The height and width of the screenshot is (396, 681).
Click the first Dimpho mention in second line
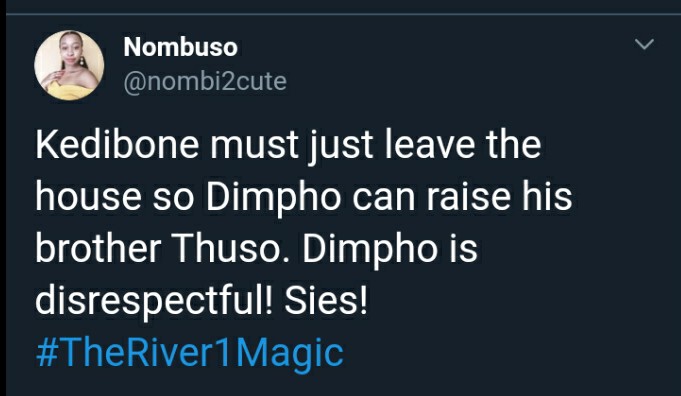pos(274,199)
